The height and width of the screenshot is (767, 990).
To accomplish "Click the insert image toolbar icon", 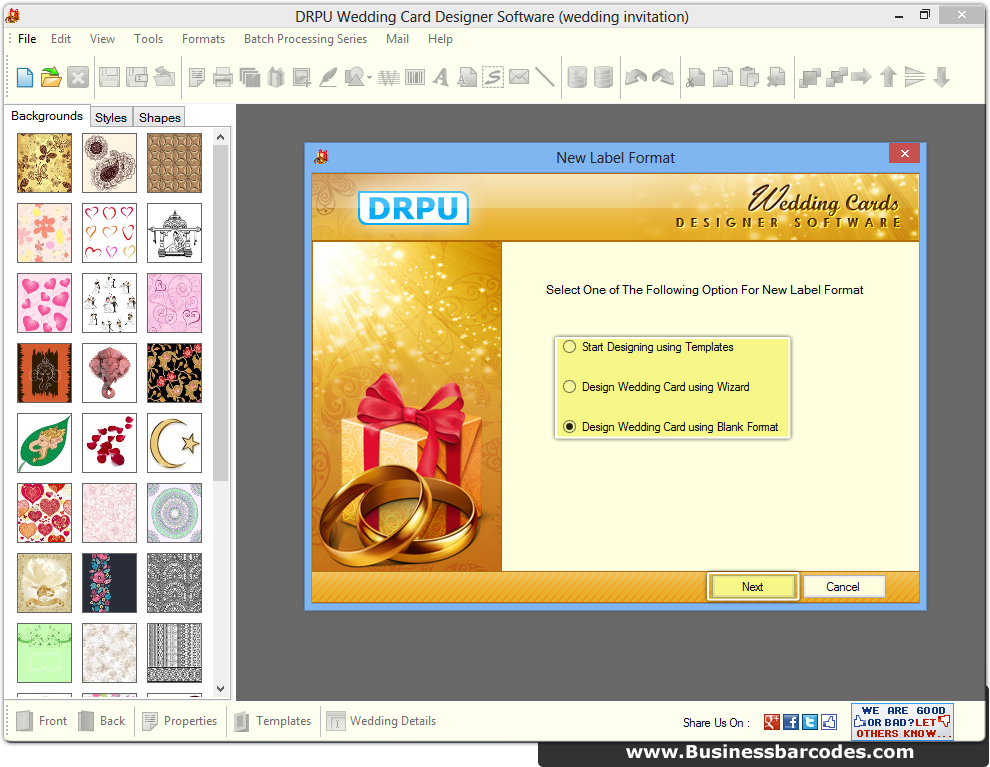I will [x=301, y=78].
